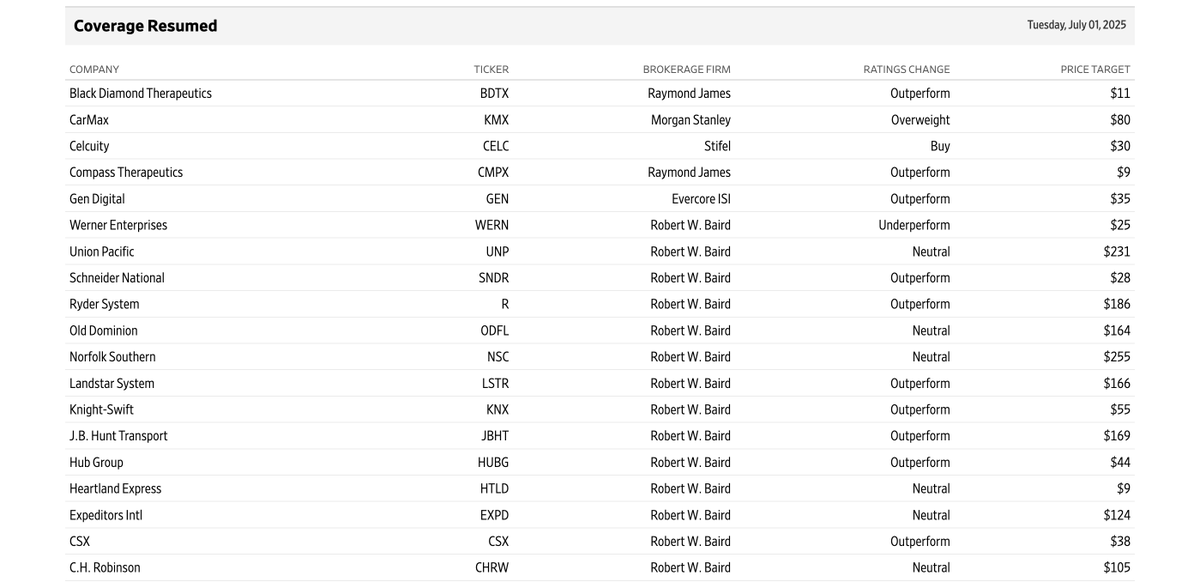Click the Coverage Resumed heading
Viewport: 1200px width, 588px height.
145,26
